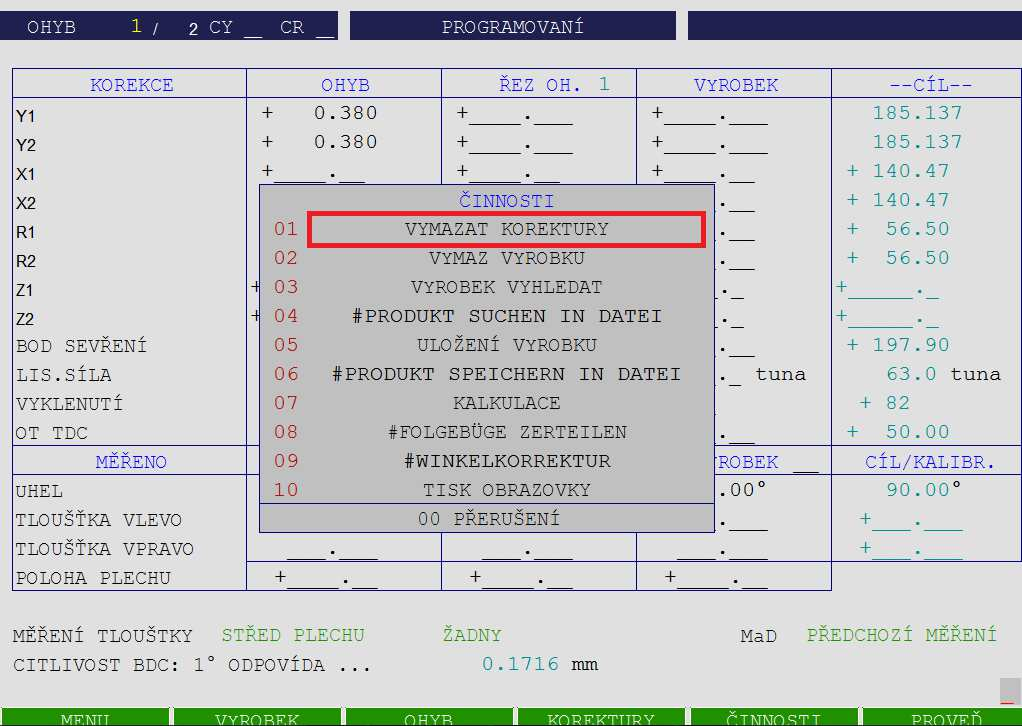The width and height of the screenshot is (1022, 726).
Task: Click the MĚŘENO section header
Action: coord(131,461)
